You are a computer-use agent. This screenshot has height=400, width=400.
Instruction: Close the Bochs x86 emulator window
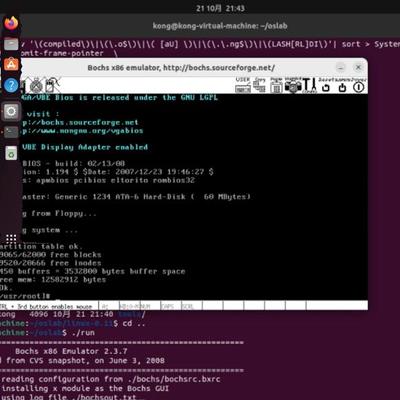tap(358, 67)
